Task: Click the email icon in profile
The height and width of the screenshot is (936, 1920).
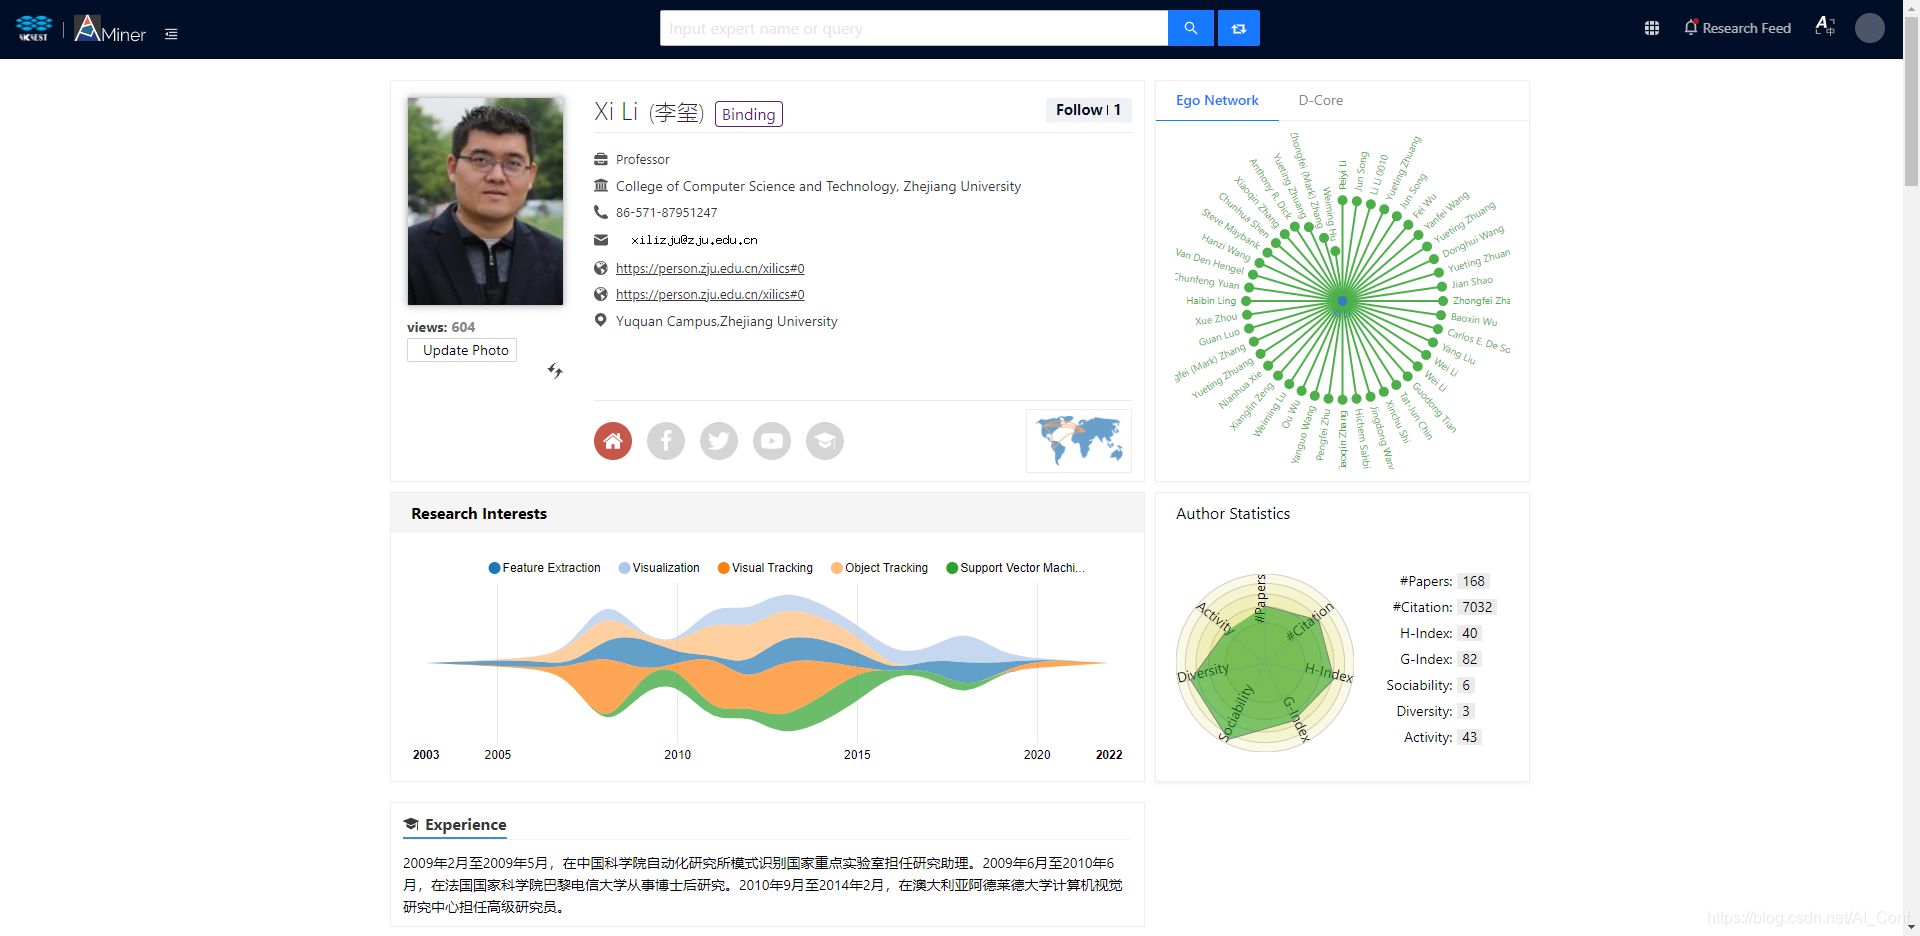Action: (x=601, y=240)
